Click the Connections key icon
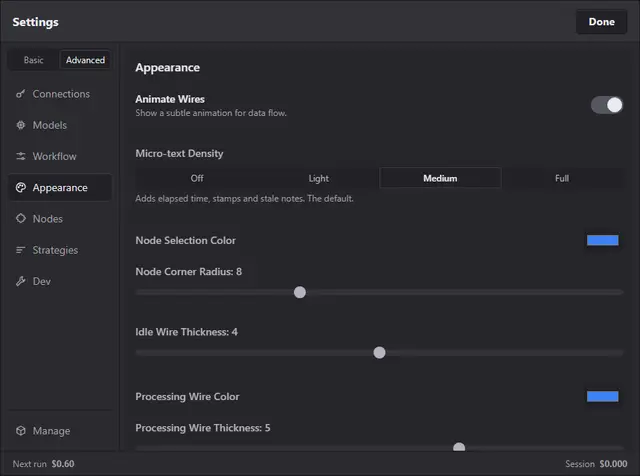640x476 pixels. (20, 94)
